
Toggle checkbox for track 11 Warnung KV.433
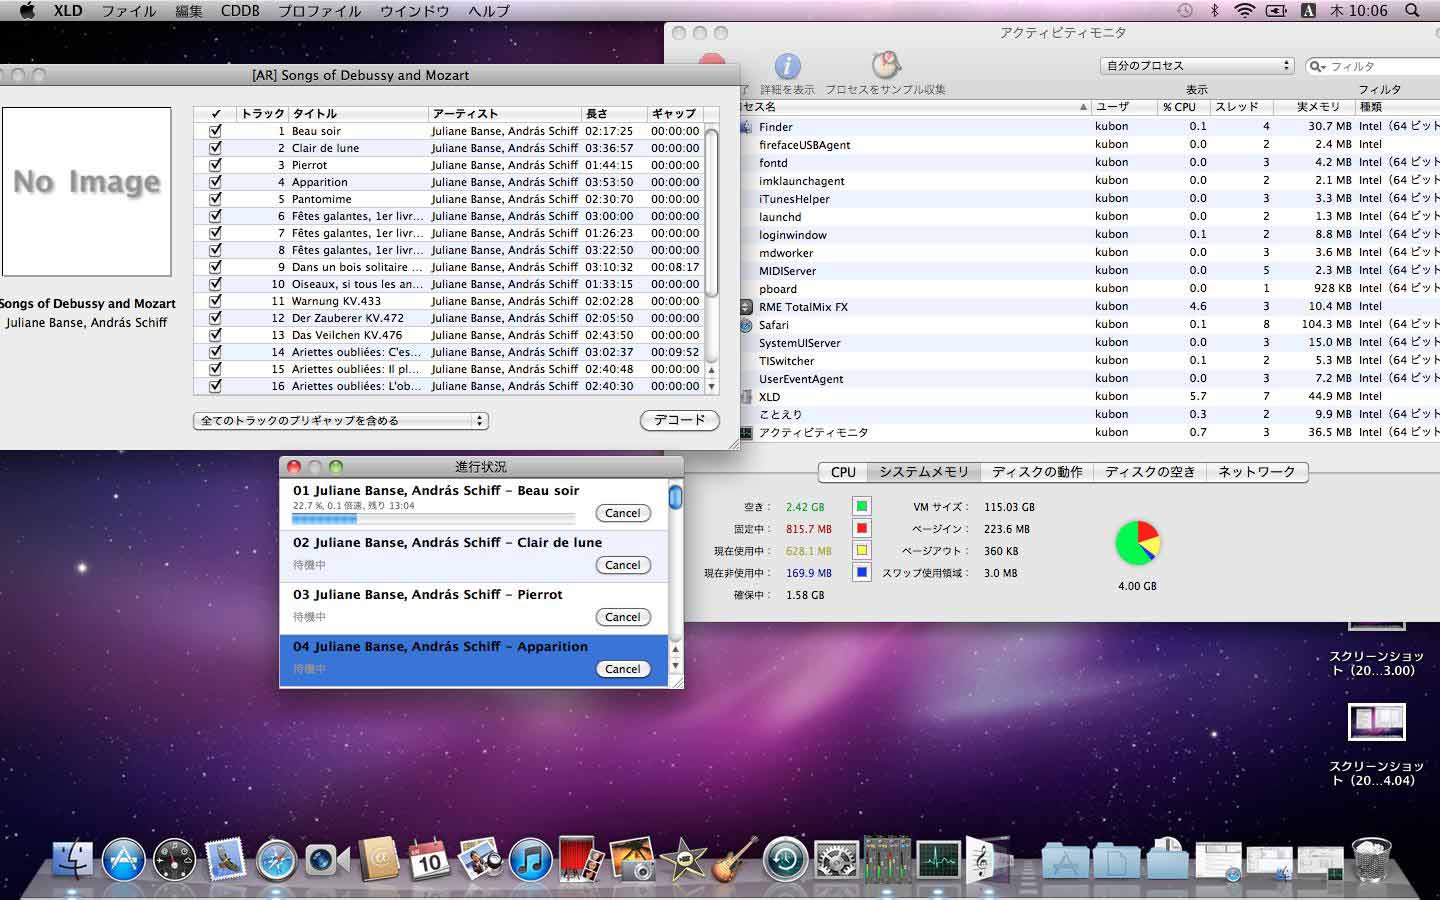tap(215, 301)
